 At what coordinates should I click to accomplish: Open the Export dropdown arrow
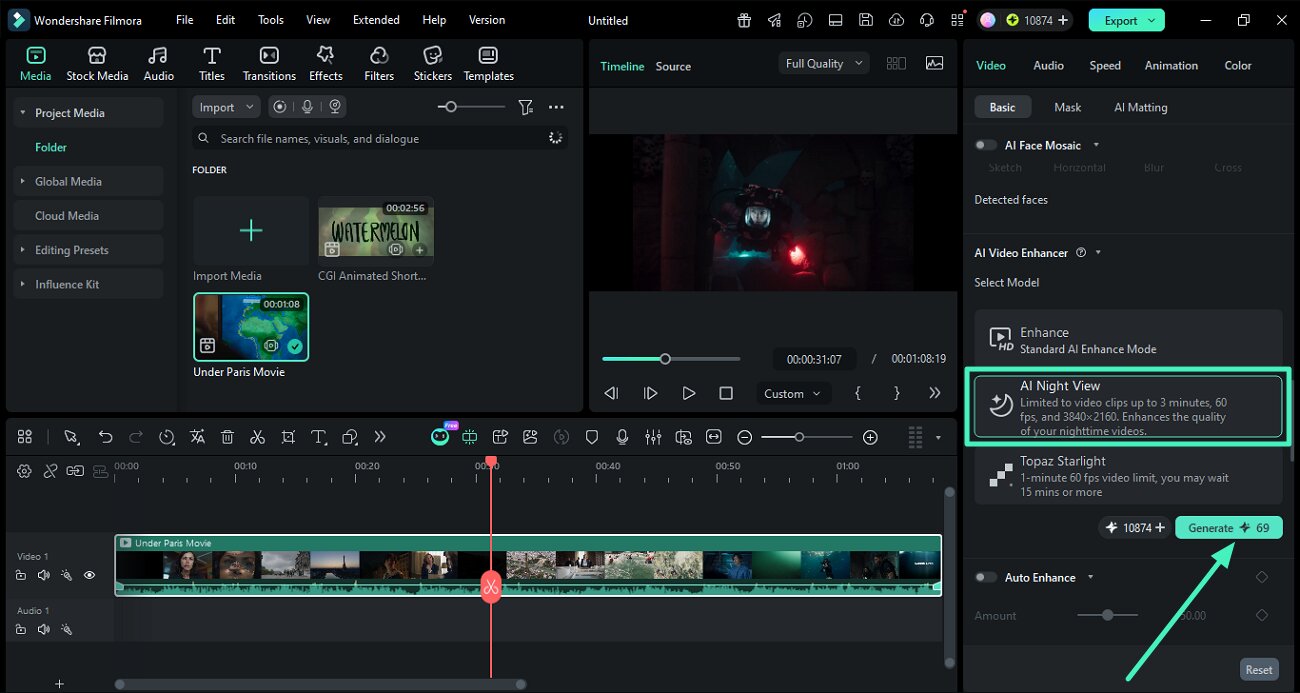pyautogui.click(x=1152, y=20)
